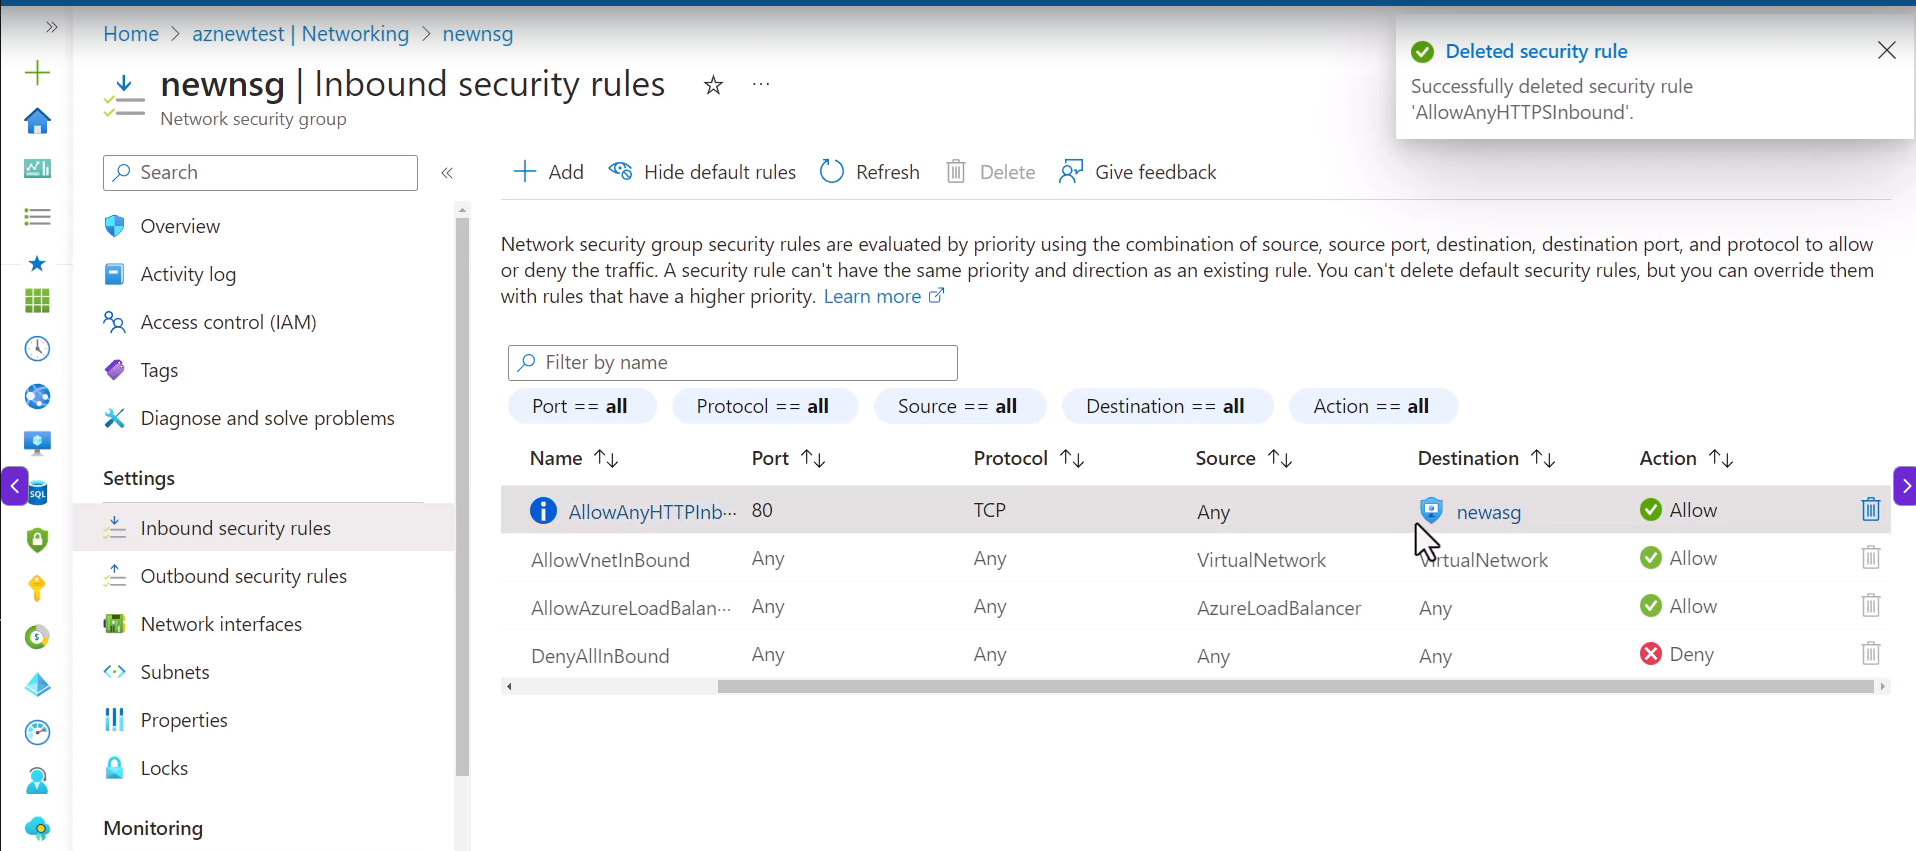Open the Home icon in the left rail
Viewport: 1916px width, 851px height.
37,121
